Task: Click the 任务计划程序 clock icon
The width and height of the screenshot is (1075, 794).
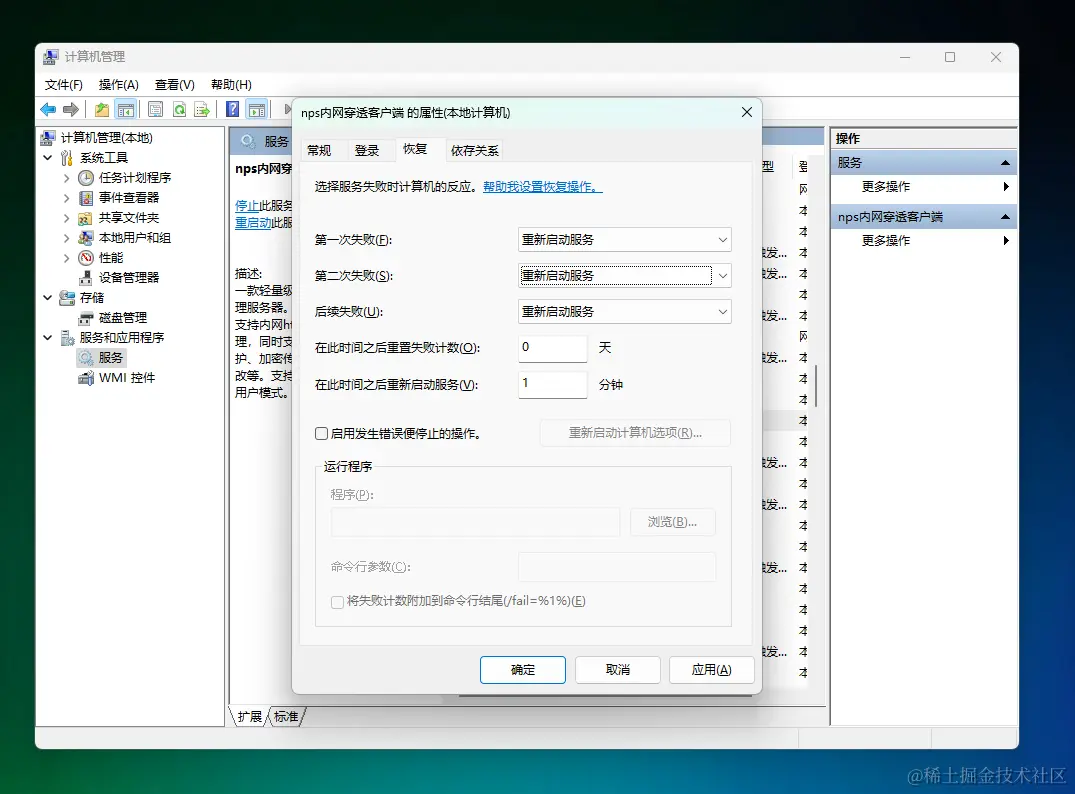Action: pos(86,178)
